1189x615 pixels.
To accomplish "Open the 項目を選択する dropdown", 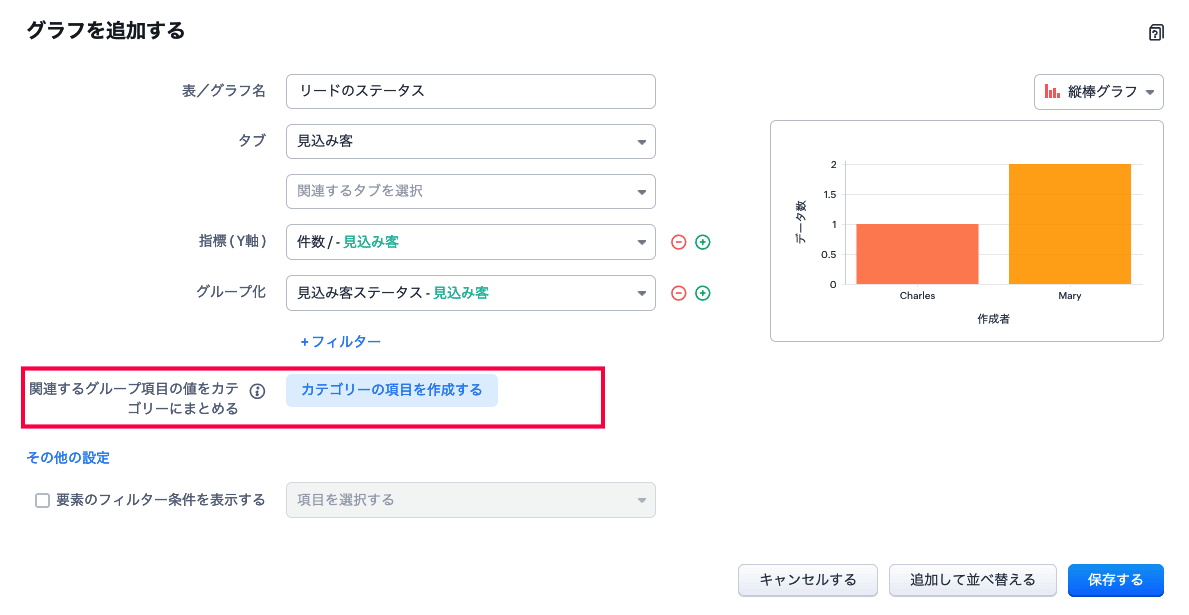I will click(x=470, y=500).
